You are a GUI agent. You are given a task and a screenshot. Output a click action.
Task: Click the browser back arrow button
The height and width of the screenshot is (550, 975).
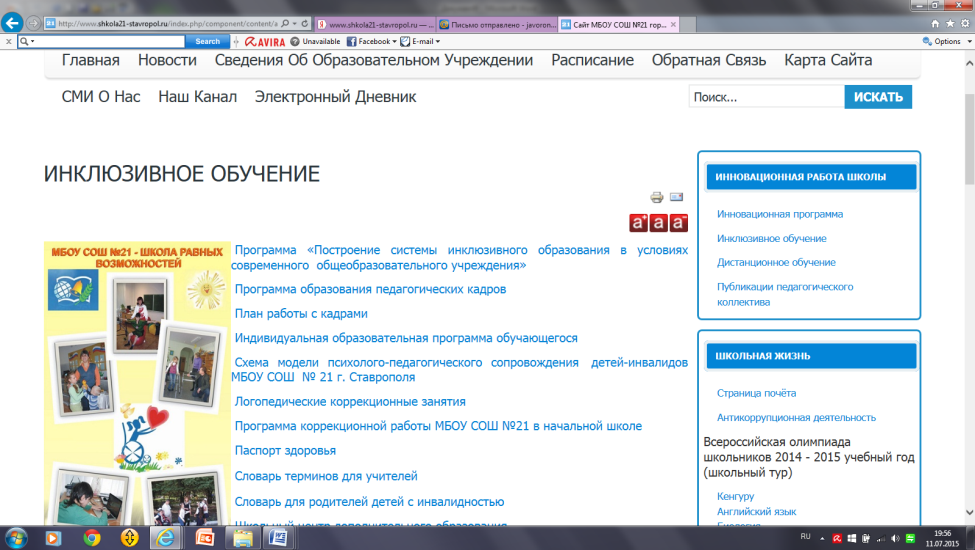coord(13,23)
